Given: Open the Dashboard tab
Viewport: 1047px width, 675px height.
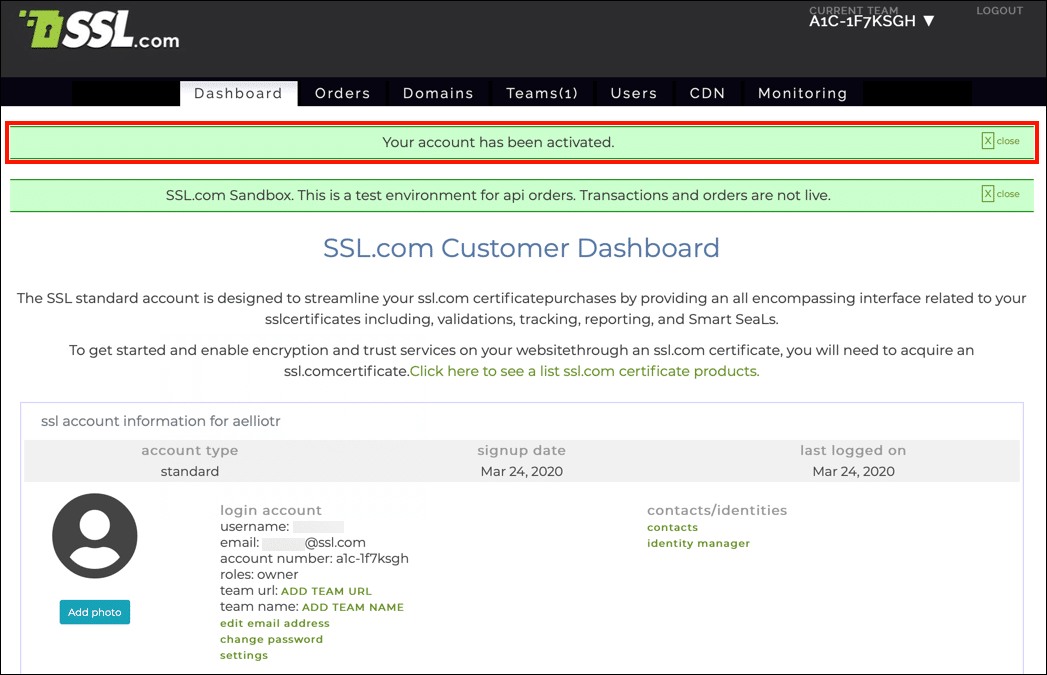Looking at the screenshot, I should point(238,93).
